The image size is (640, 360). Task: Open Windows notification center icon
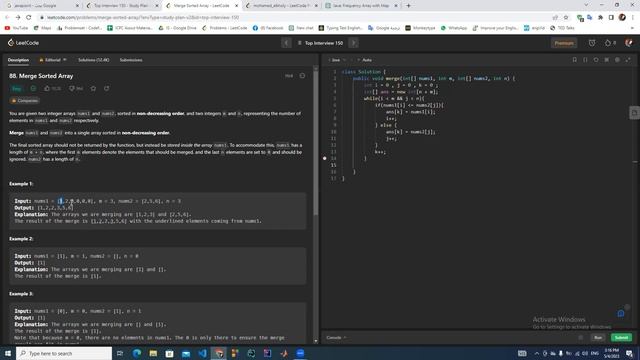(630, 353)
